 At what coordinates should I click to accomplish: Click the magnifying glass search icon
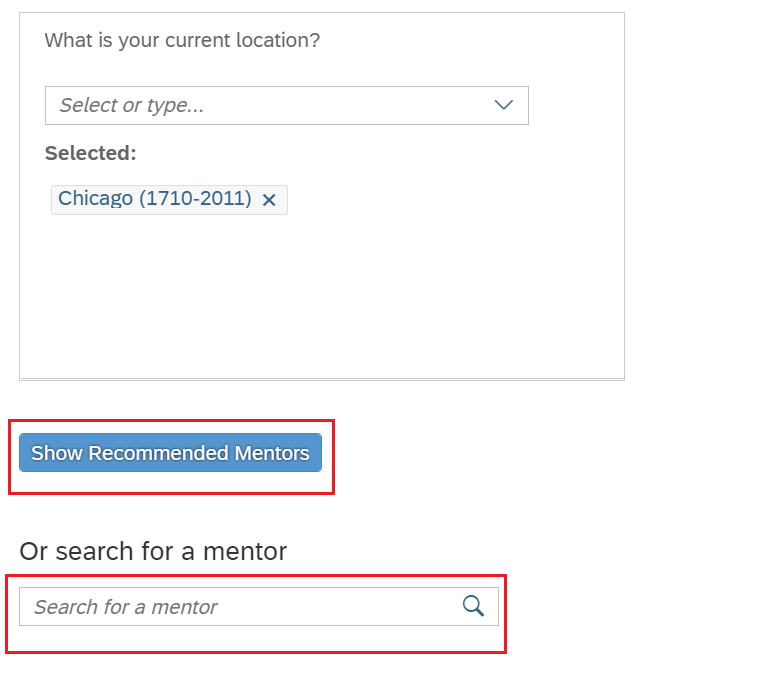473,606
